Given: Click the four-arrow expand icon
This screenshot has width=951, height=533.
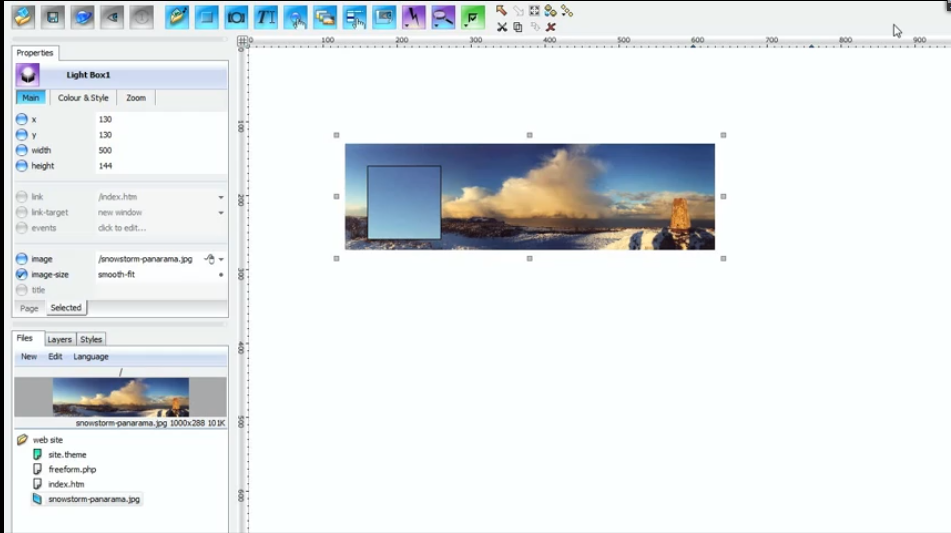Looking at the screenshot, I should pyautogui.click(x=534, y=11).
